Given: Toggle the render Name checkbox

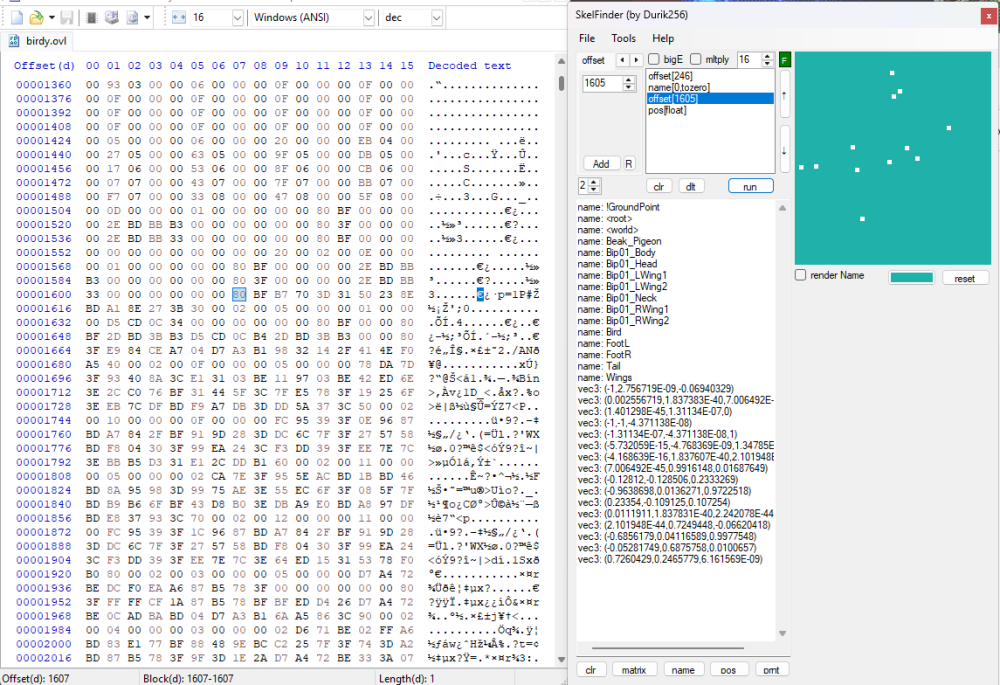Looking at the screenshot, I should (801, 275).
